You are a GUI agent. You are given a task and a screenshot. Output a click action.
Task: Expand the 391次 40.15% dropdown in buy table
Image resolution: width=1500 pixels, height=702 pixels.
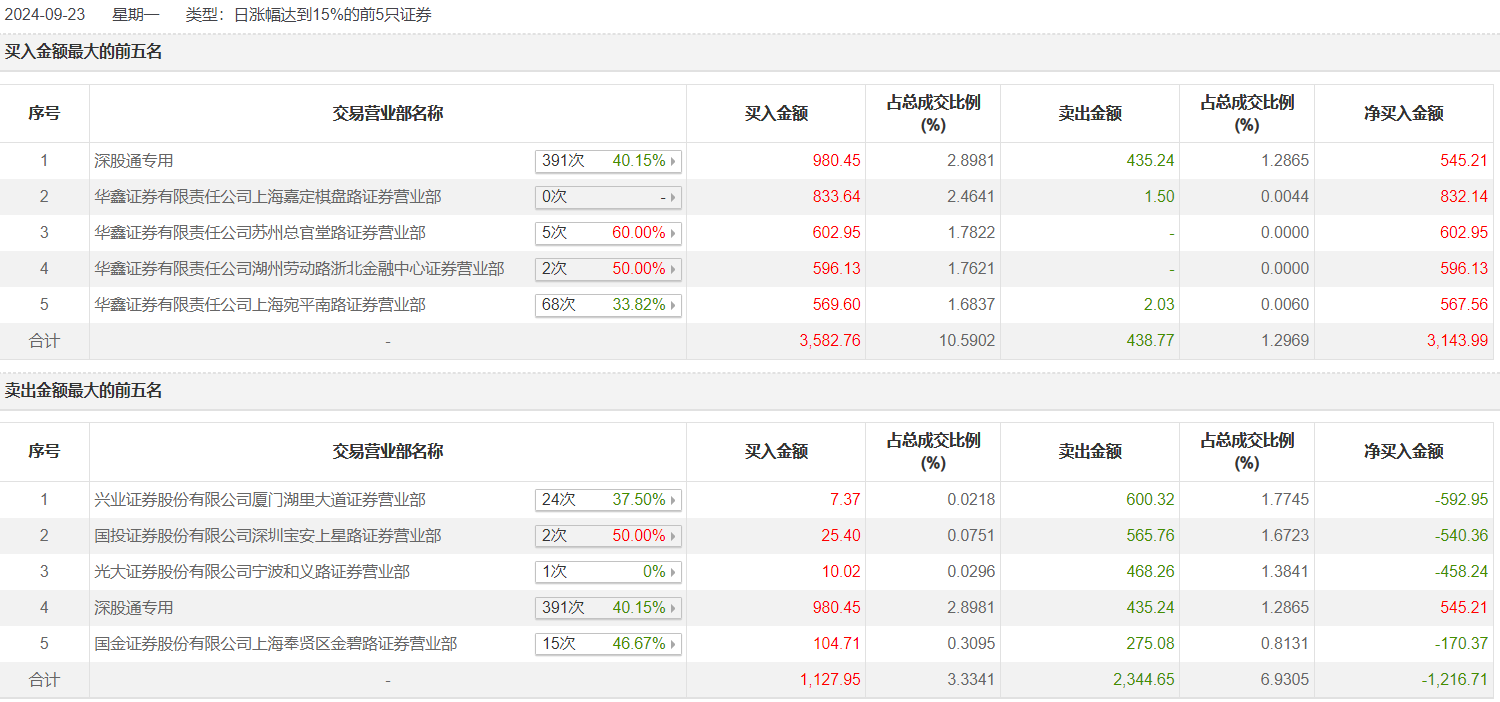pos(608,161)
